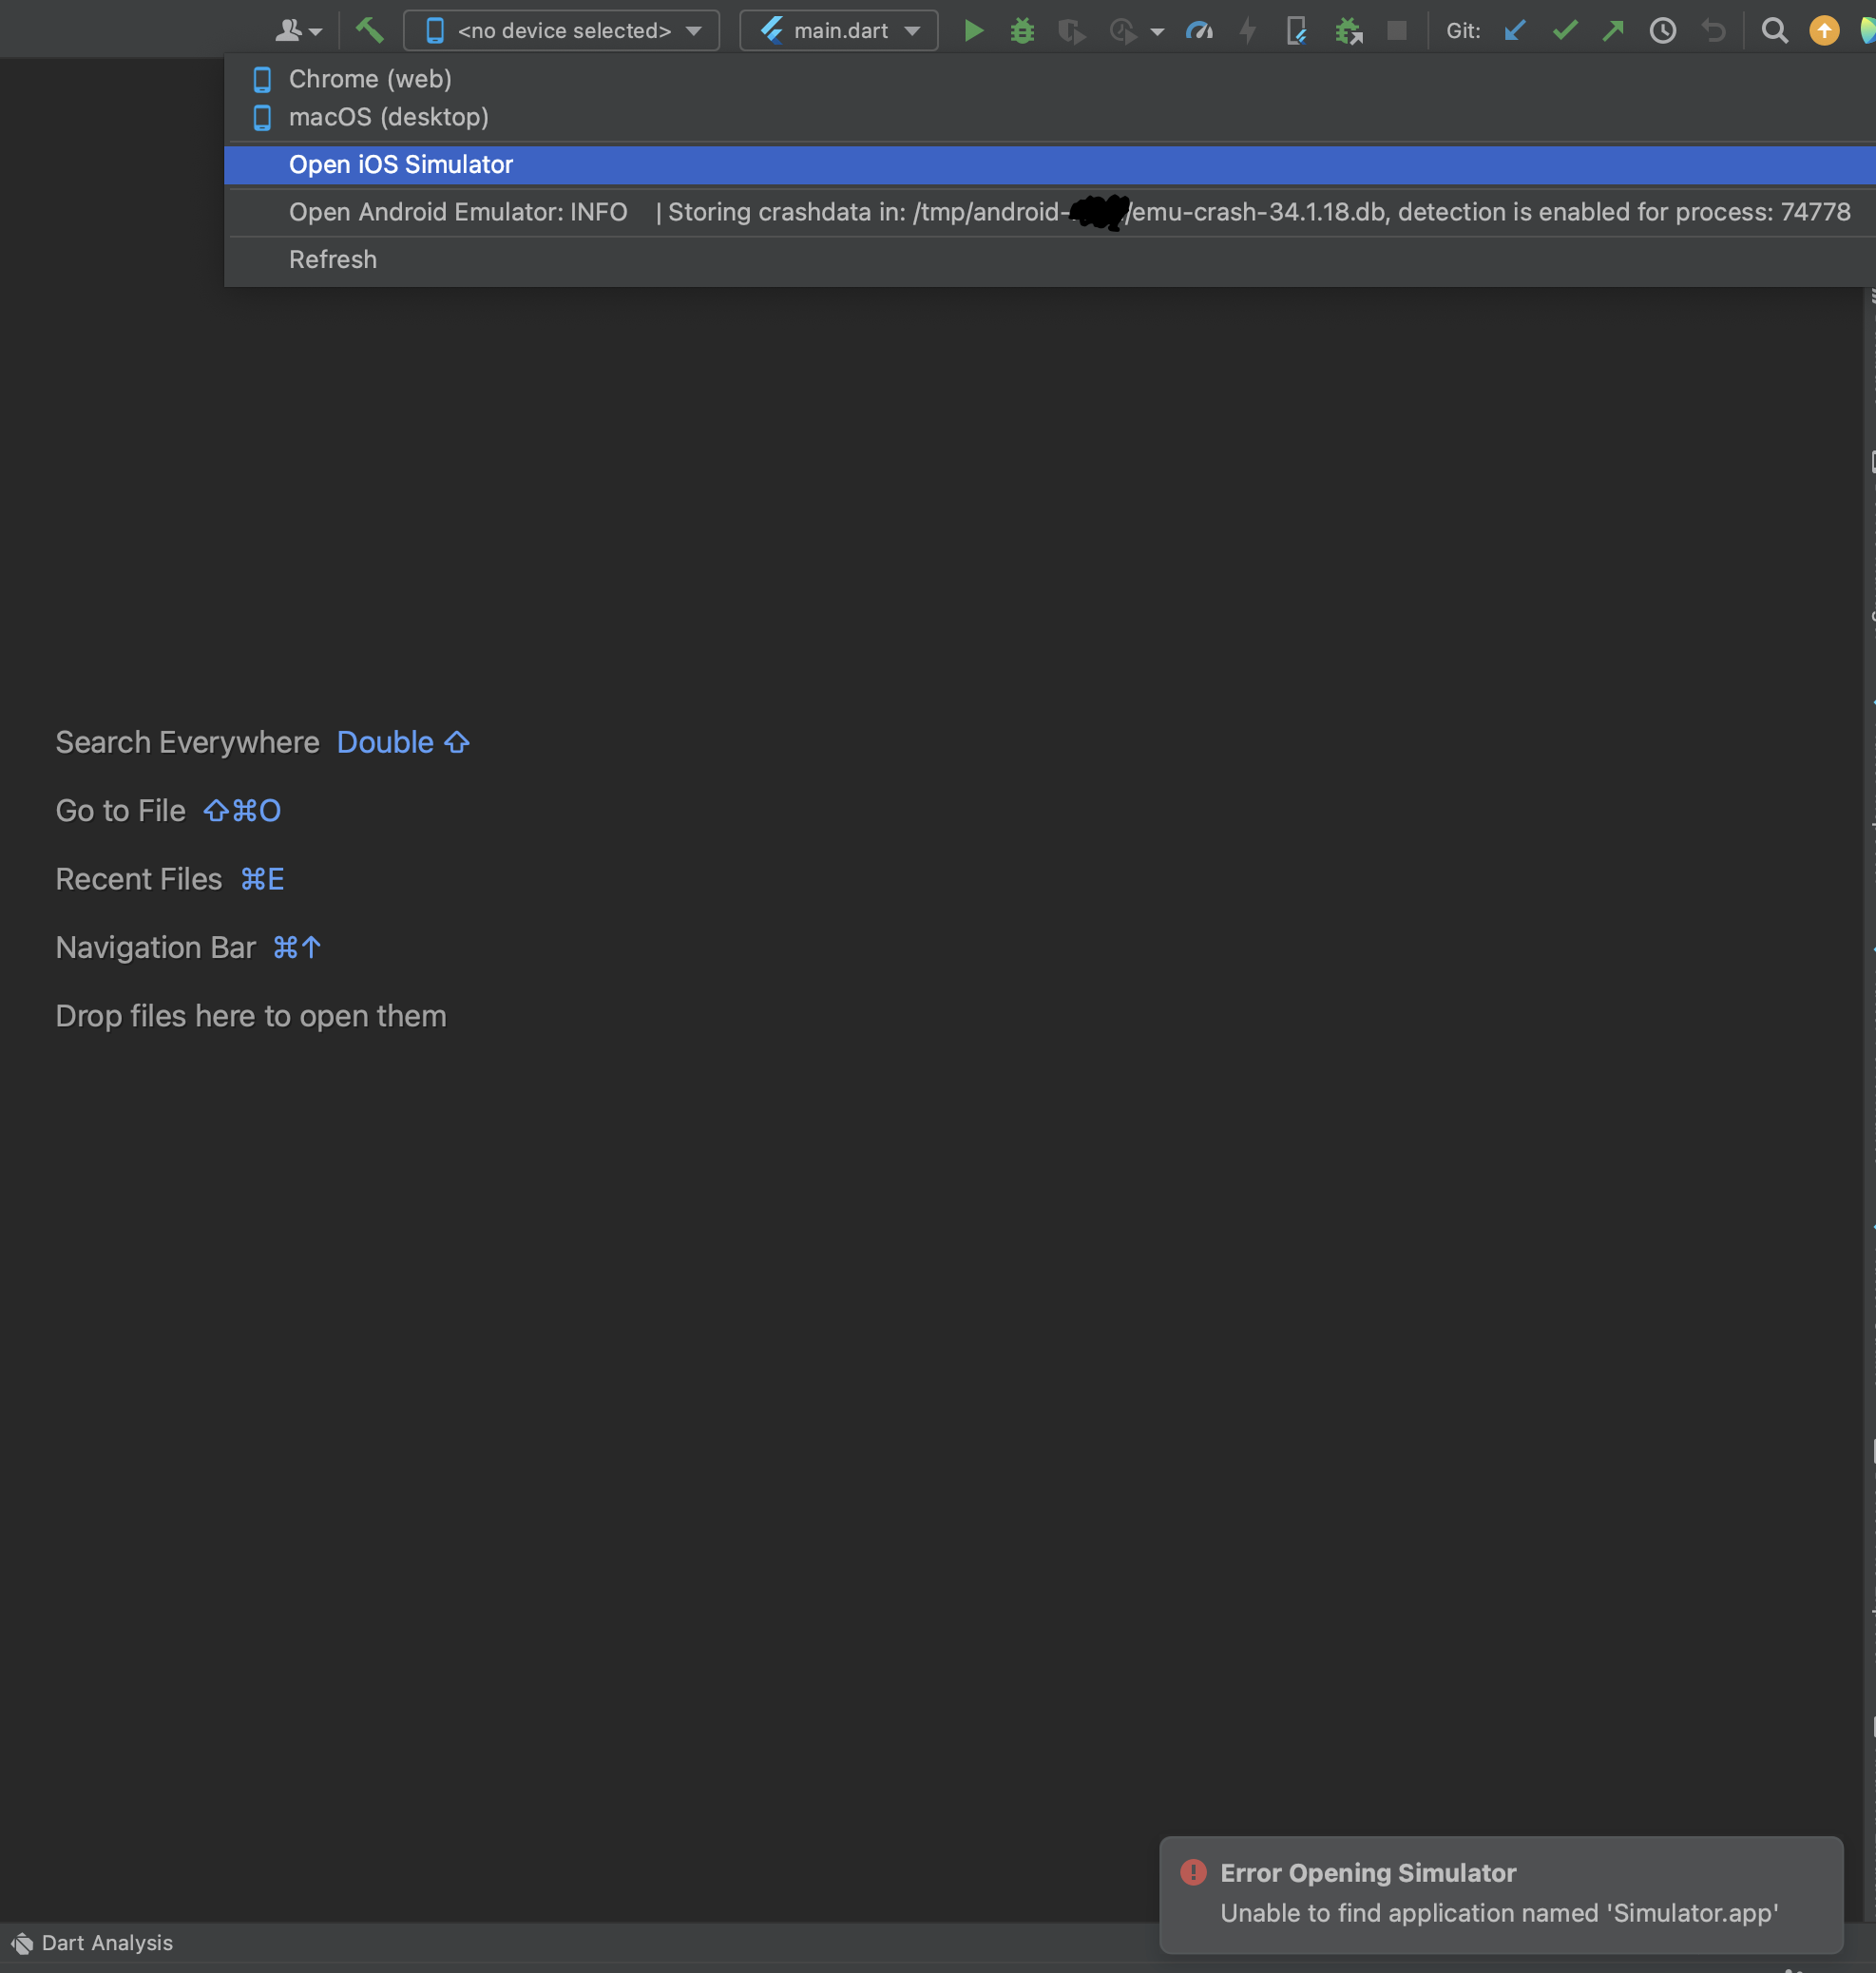
Task: Build project with hammer icon
Action: tap(369, 30)
